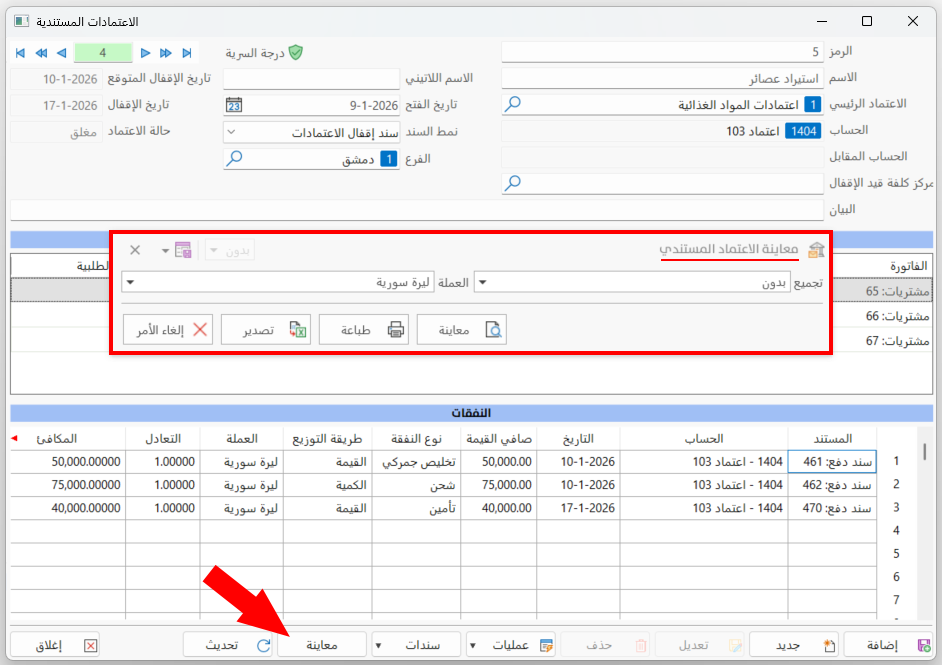Open the calendar picker for تاريخ الفتح

234,105
